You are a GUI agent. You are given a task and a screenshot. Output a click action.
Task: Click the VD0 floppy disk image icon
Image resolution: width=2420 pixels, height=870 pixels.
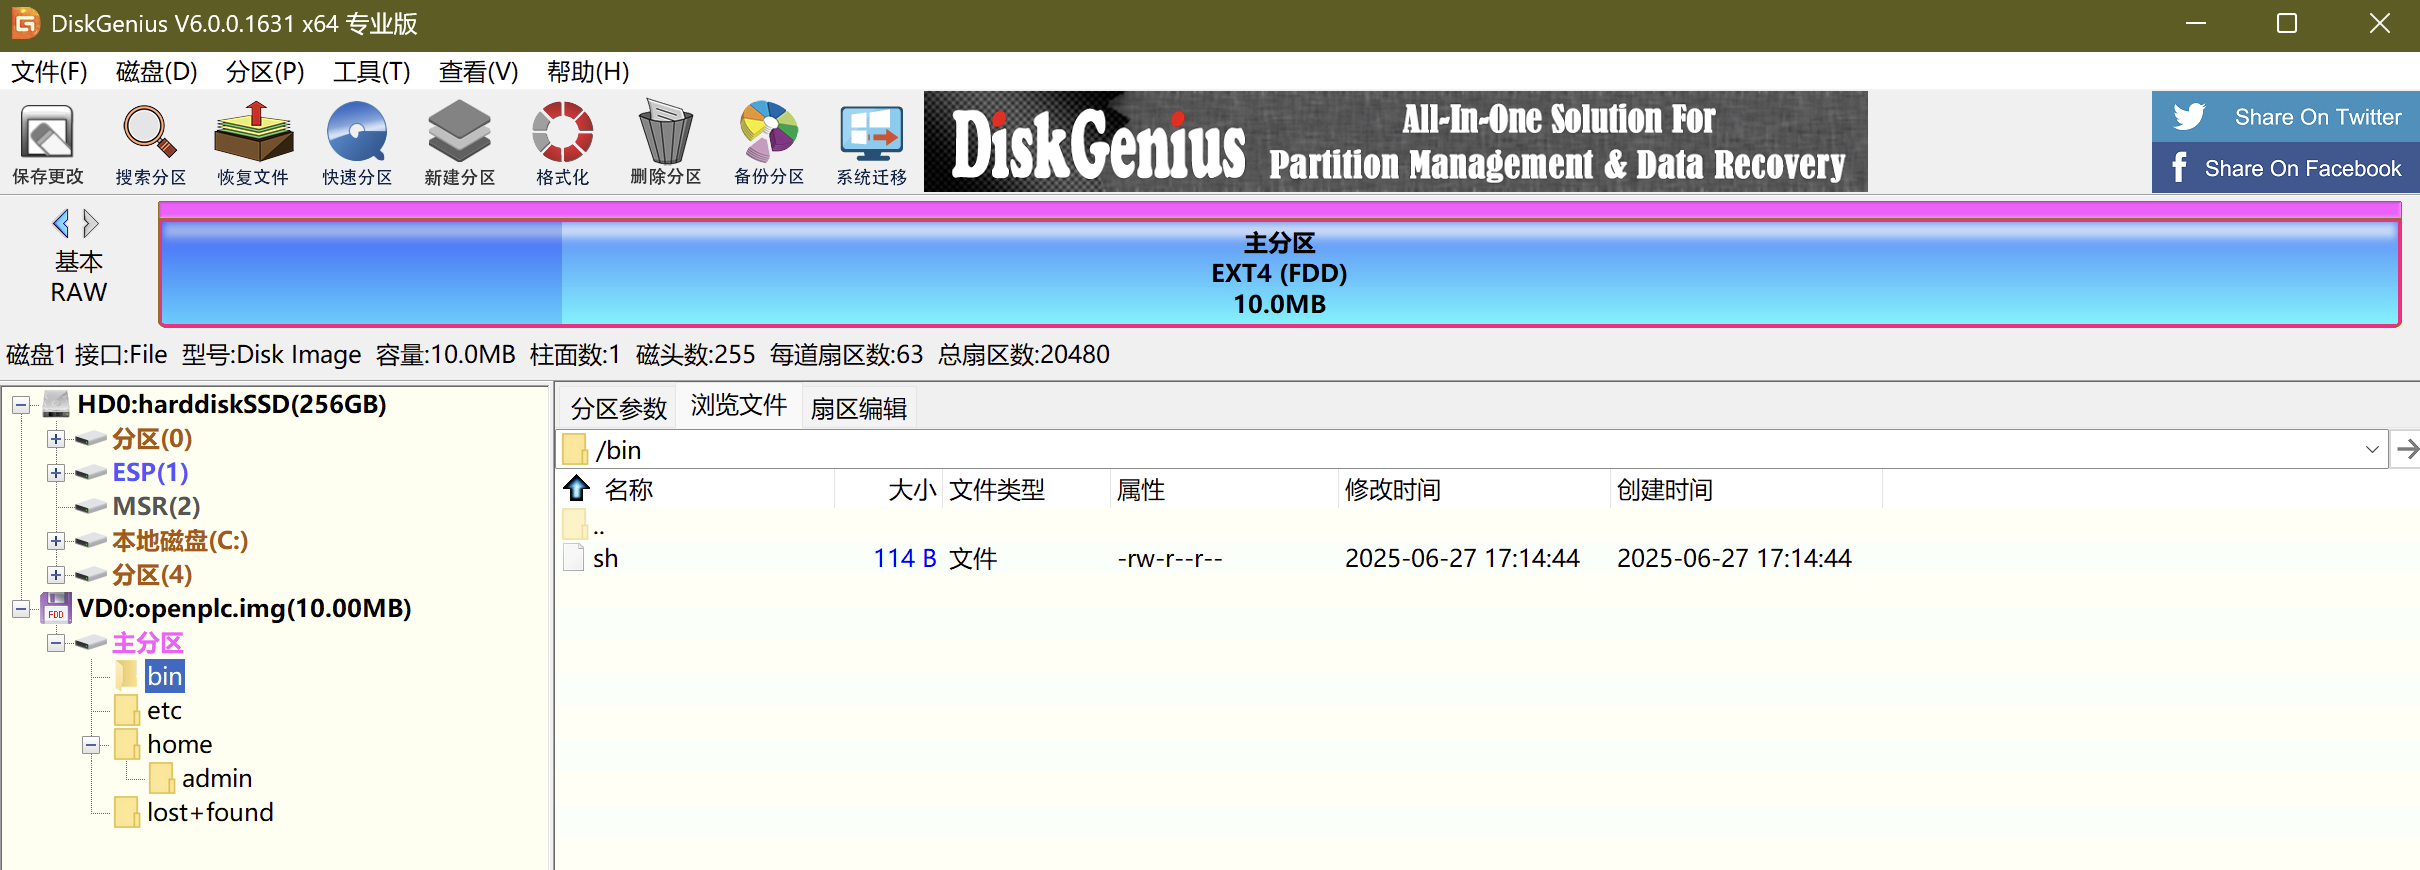[x=55, y=608]
